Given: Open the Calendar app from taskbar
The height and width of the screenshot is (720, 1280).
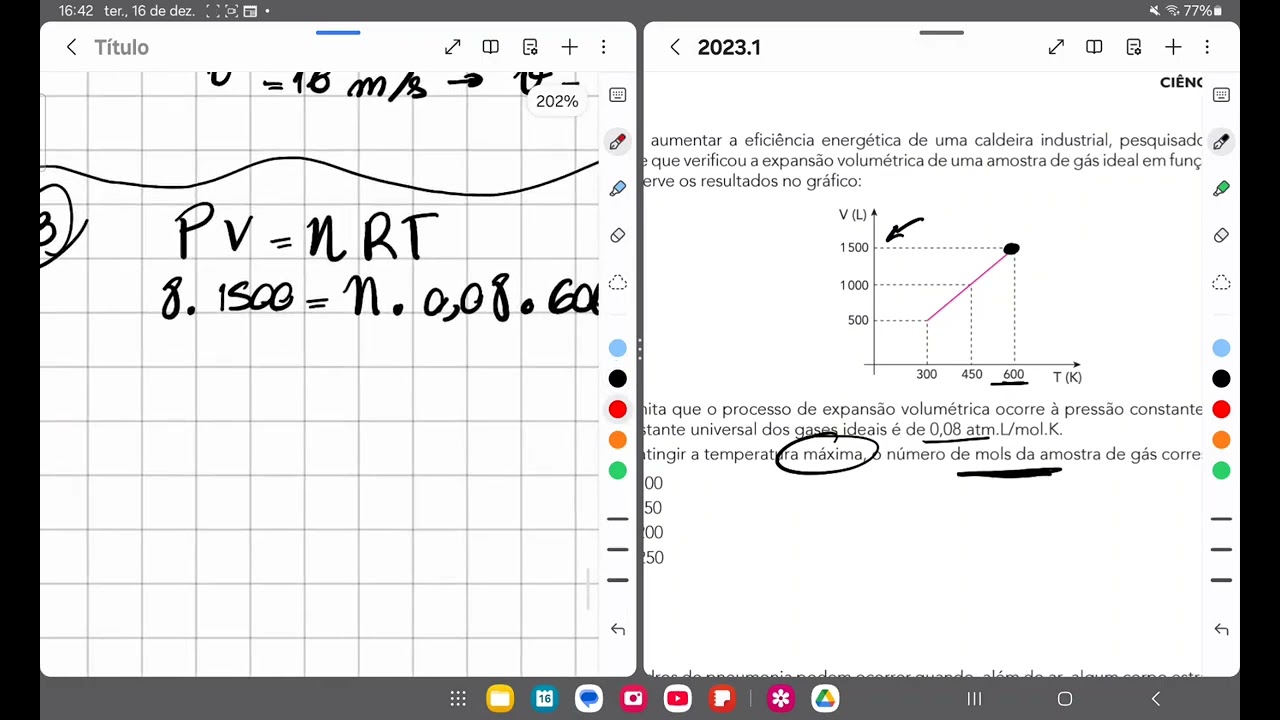Looking at the screenshot, I should (x=544, y=699).
